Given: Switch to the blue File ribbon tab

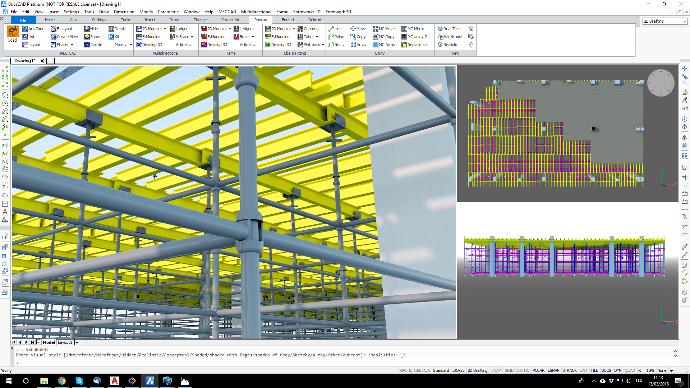Looking at the screenshot, I should 23,20.
